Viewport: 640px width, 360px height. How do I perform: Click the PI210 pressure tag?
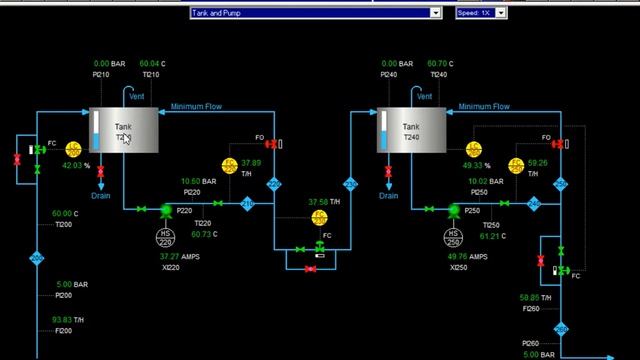click(x=101, y=75)
